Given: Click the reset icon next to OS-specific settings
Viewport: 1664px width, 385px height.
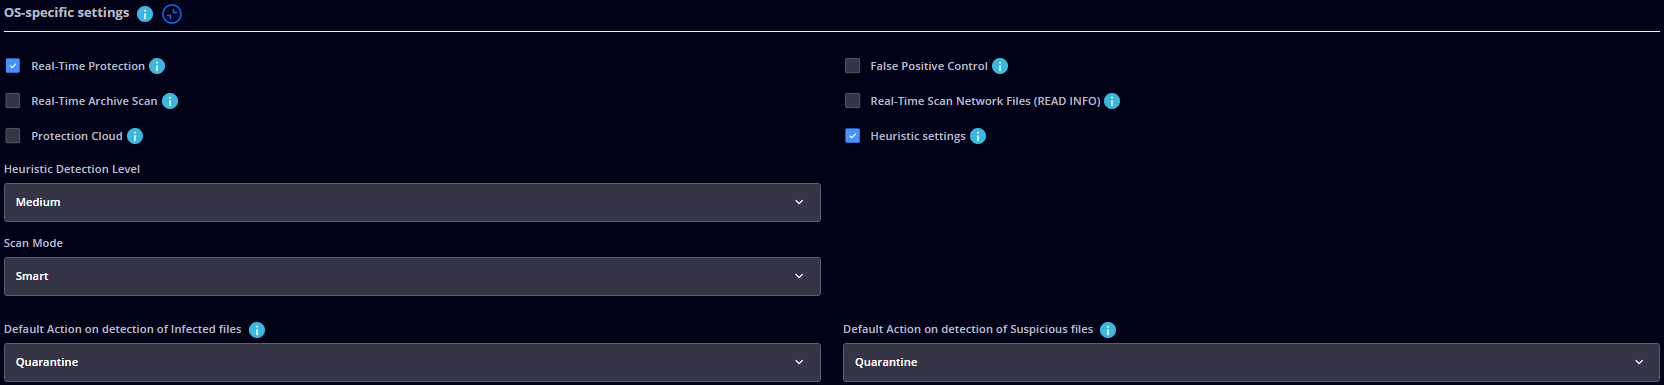Looking at the screenshot, I should click(x=172, y=14).
